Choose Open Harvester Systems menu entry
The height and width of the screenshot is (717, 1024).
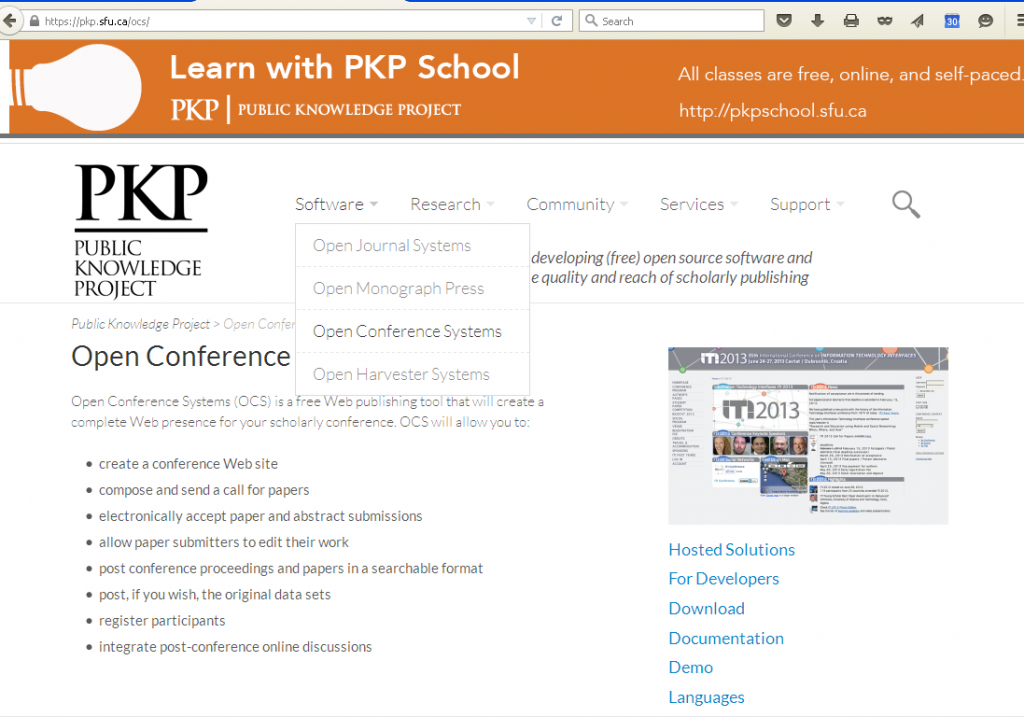coord(401,375)
